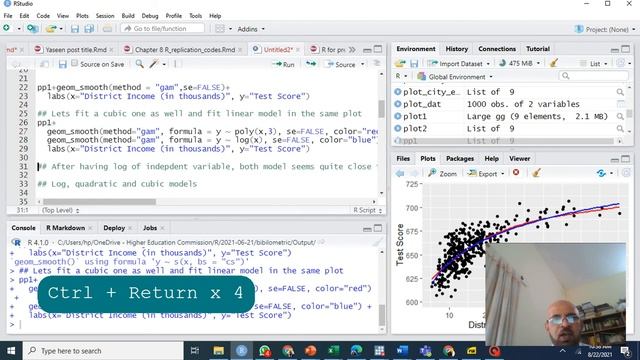The height and width of the screenshot is (360, 640).
Task: Save workspace icon in Environment pane
Action: [414, 63]
